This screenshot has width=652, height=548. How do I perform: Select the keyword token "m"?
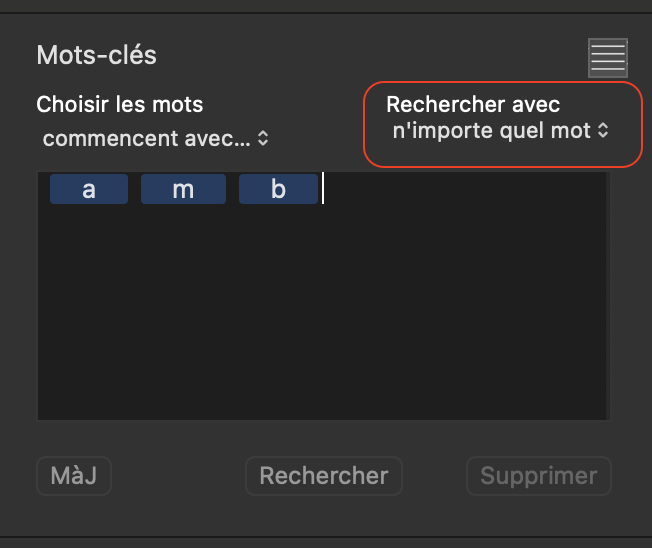tap(183, 189)
